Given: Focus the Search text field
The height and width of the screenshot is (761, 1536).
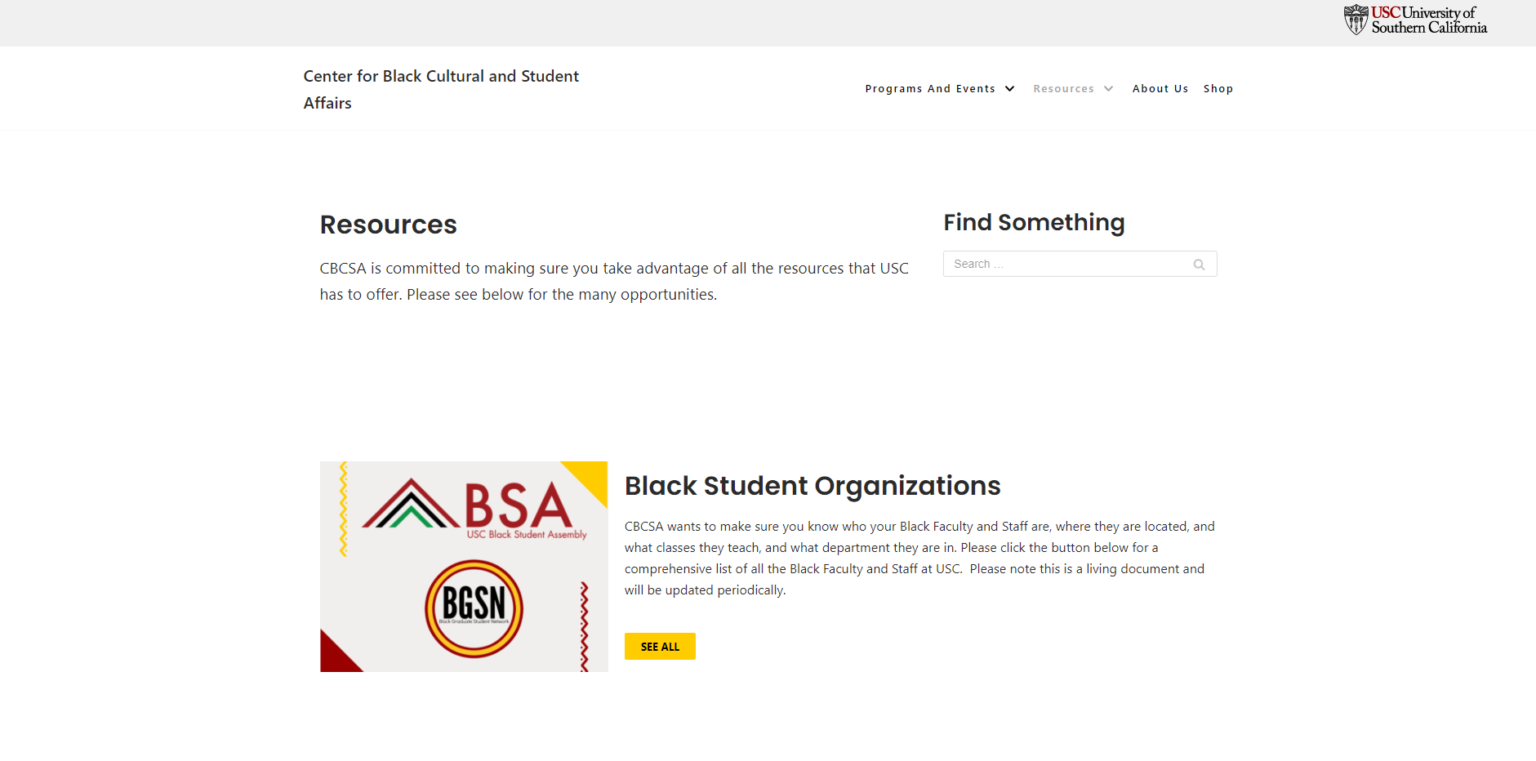Looking at the screenshot, I should 1066,264.
